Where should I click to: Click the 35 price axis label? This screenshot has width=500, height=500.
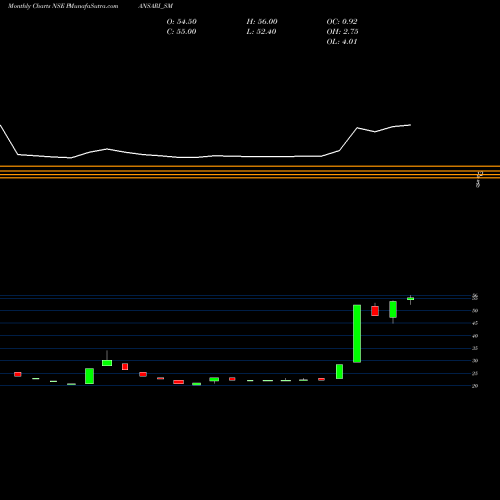click(475, 348)
